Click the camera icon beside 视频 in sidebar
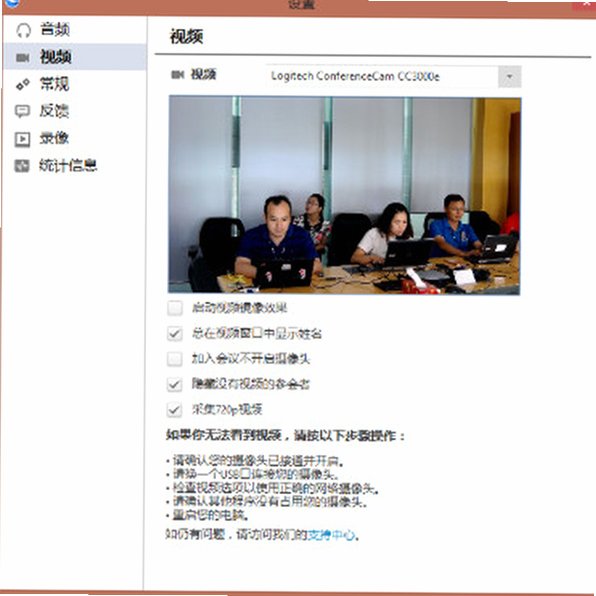Image resolution: width=596 pixels, height=596 pixels. click(22, 58)
